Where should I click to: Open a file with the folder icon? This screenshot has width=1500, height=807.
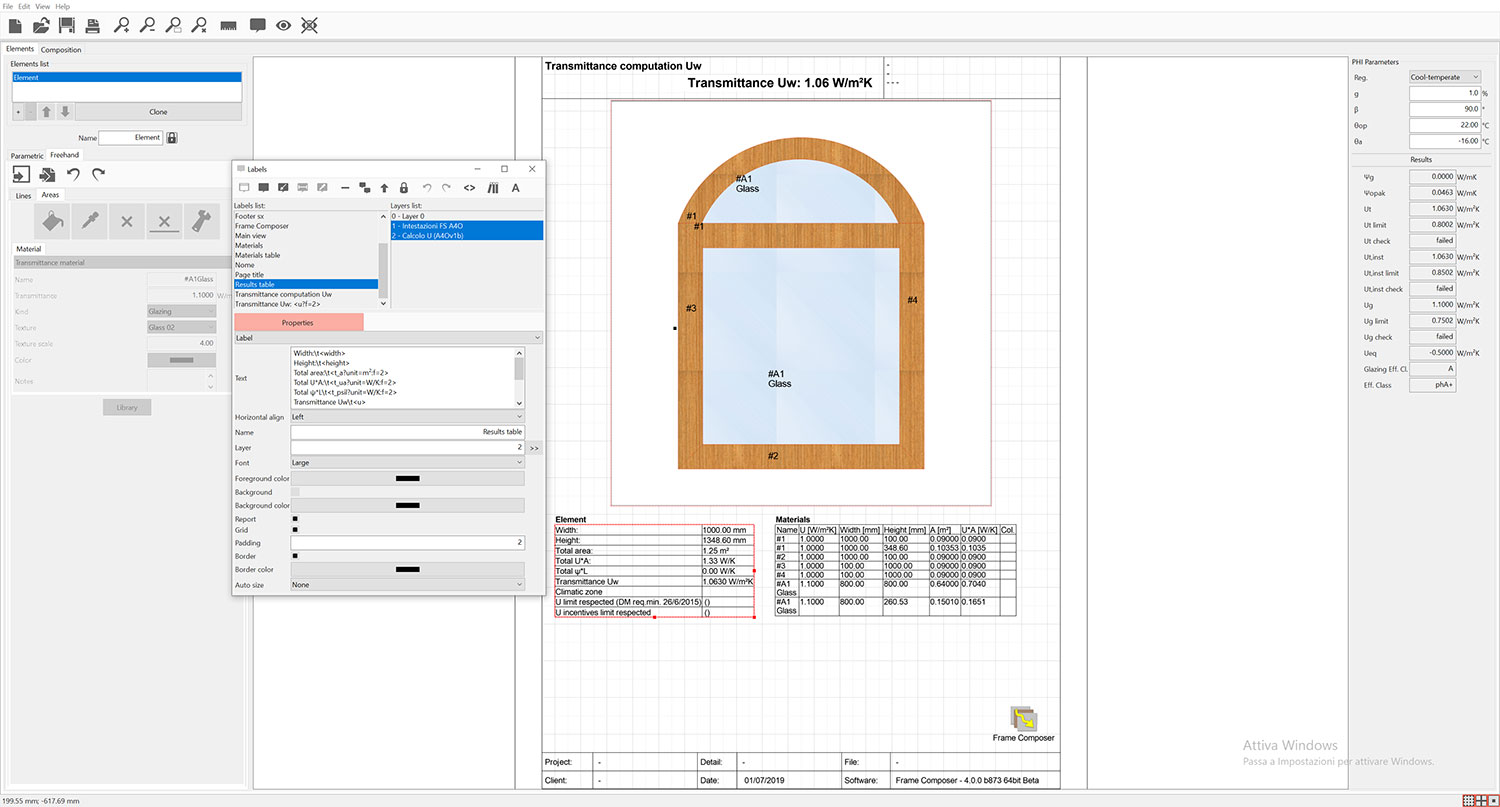point(42,25)
